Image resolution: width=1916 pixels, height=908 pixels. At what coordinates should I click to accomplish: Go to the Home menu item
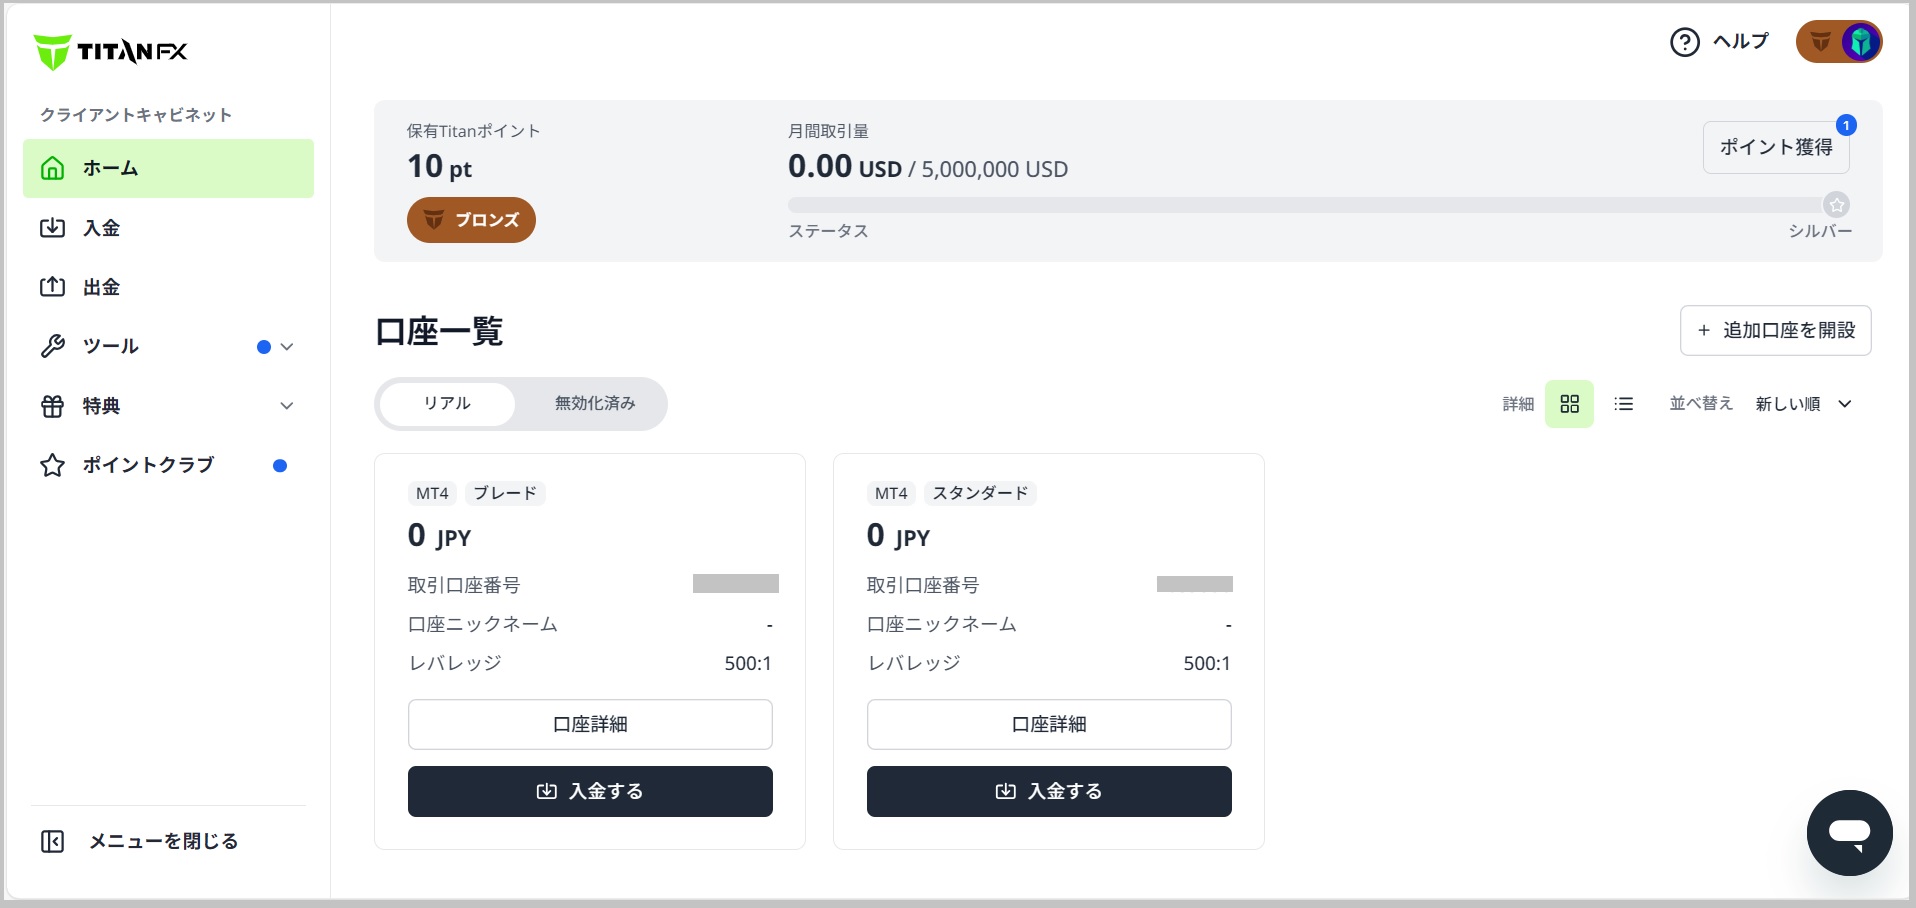tap(168, 168)
